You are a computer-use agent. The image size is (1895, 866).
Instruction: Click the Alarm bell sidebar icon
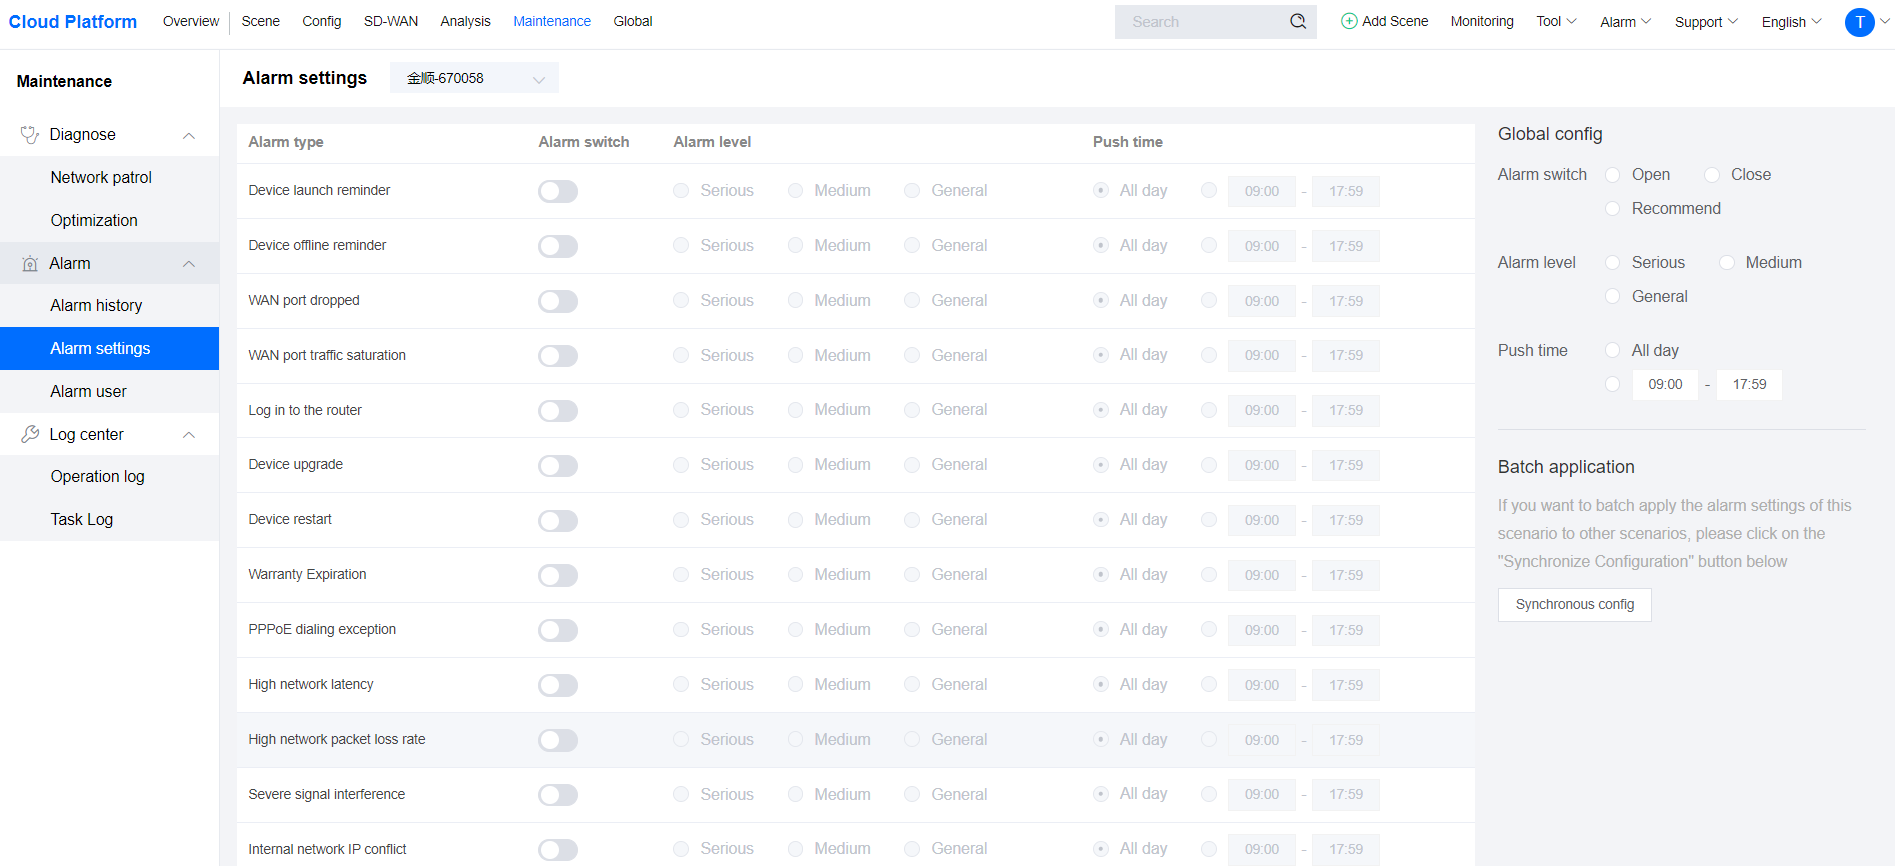(x=30, y=264)
